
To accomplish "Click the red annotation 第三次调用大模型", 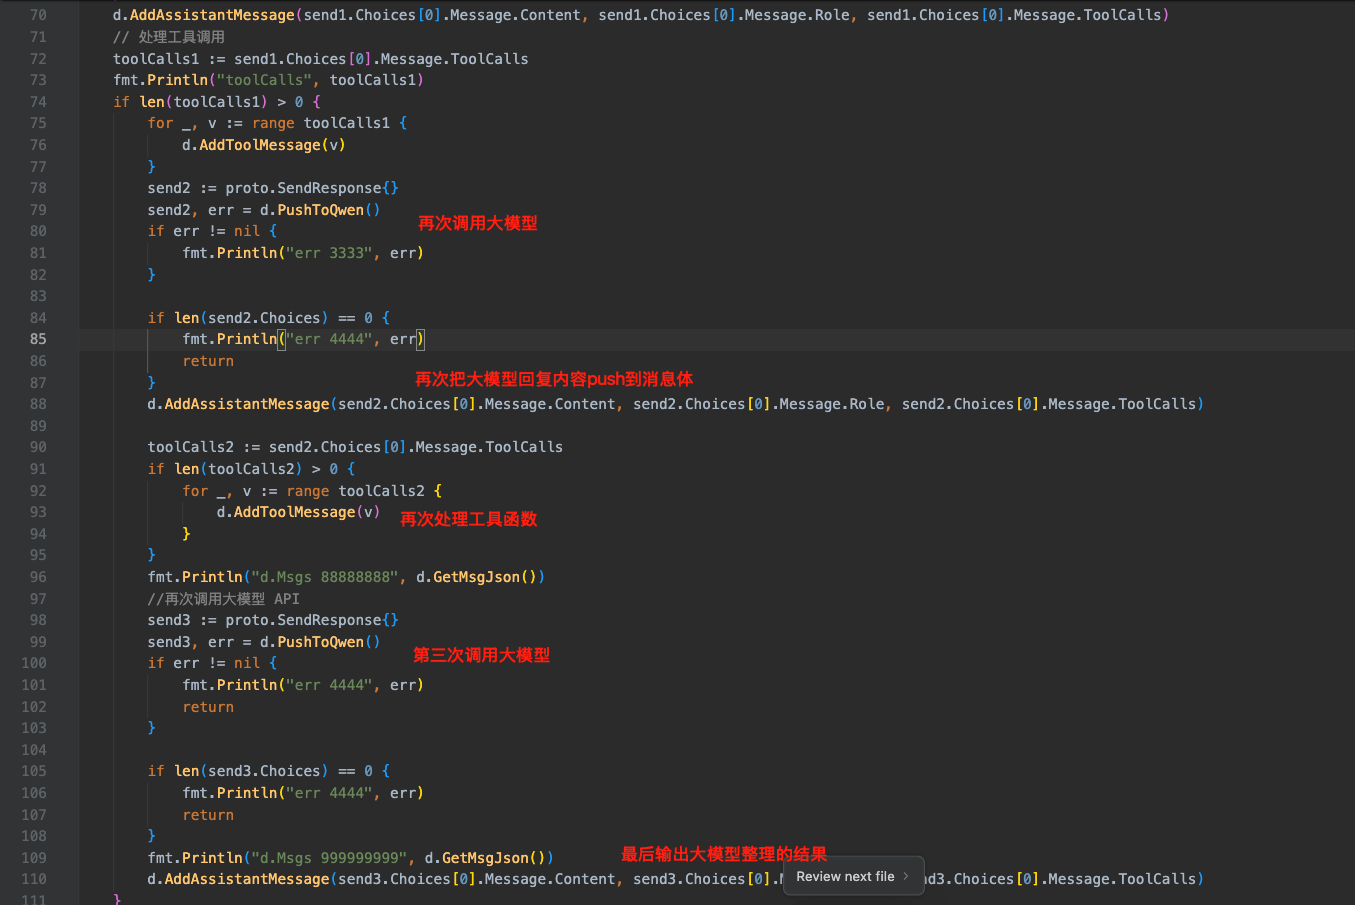I will click(481, 655).
